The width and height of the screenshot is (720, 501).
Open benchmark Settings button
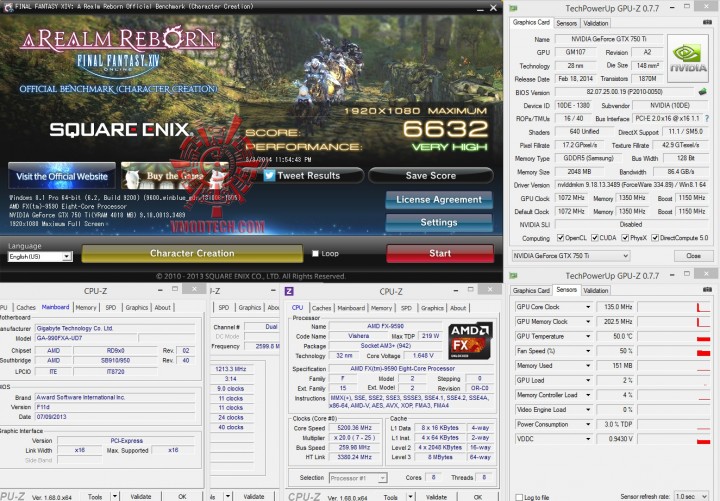[439, 222]
